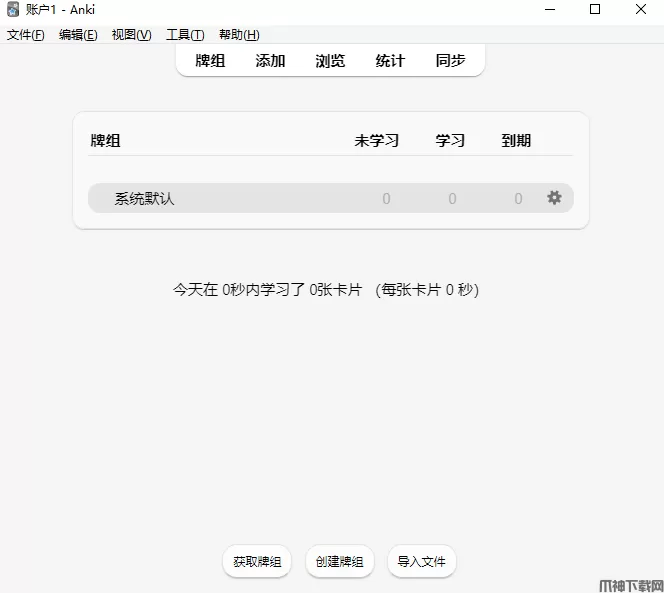664x593 pixels.
Task: Maximize the Anki window
Action: tap(595, 9)
